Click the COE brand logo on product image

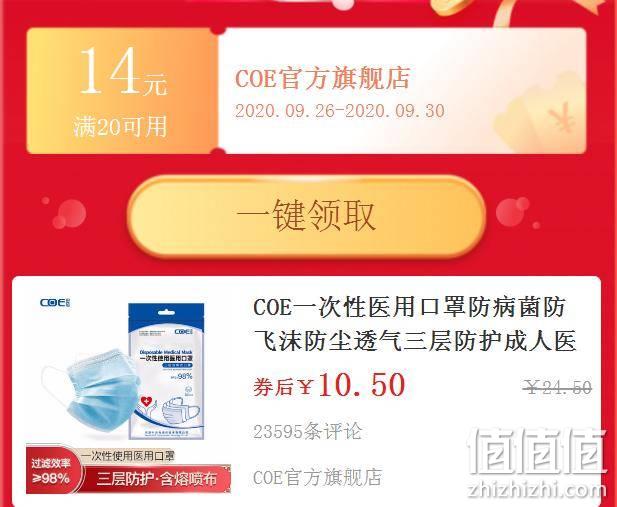pos(55,303)
